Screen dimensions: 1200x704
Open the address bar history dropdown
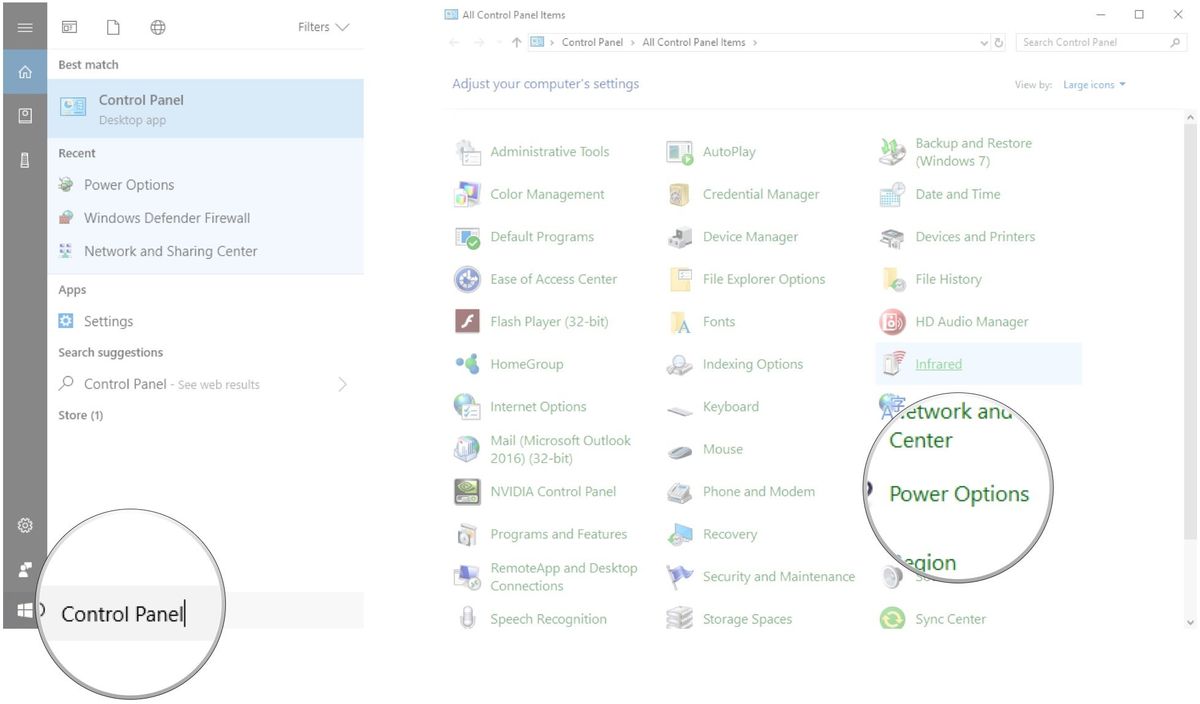pos(983,42)
